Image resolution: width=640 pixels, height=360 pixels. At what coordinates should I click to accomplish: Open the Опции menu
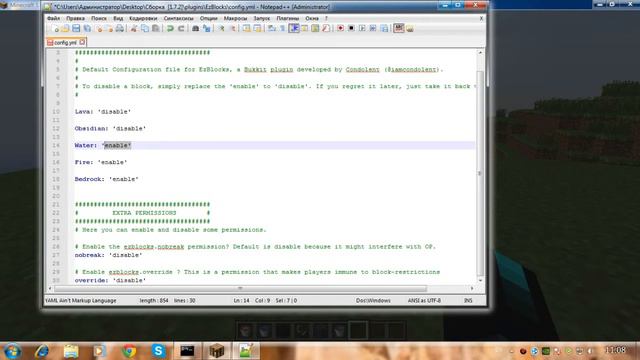pos(209,18)
